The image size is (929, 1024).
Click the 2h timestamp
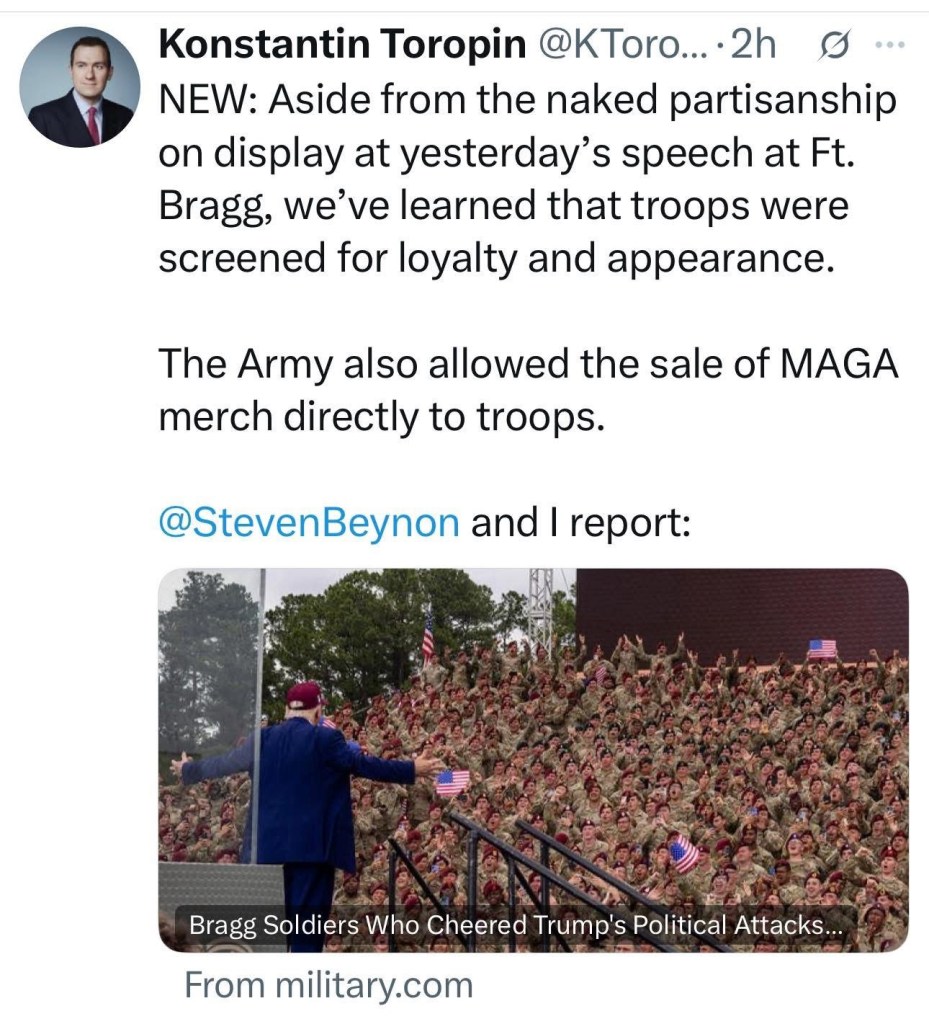click(754, 45)
